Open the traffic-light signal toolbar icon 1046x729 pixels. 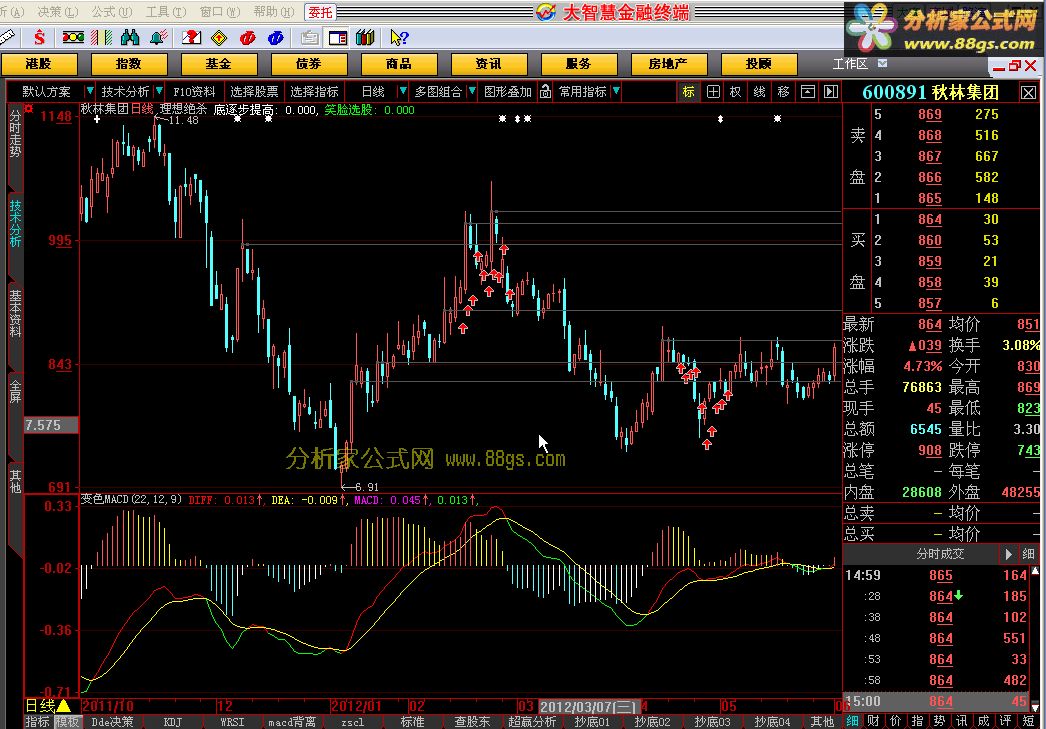point(73,37)
